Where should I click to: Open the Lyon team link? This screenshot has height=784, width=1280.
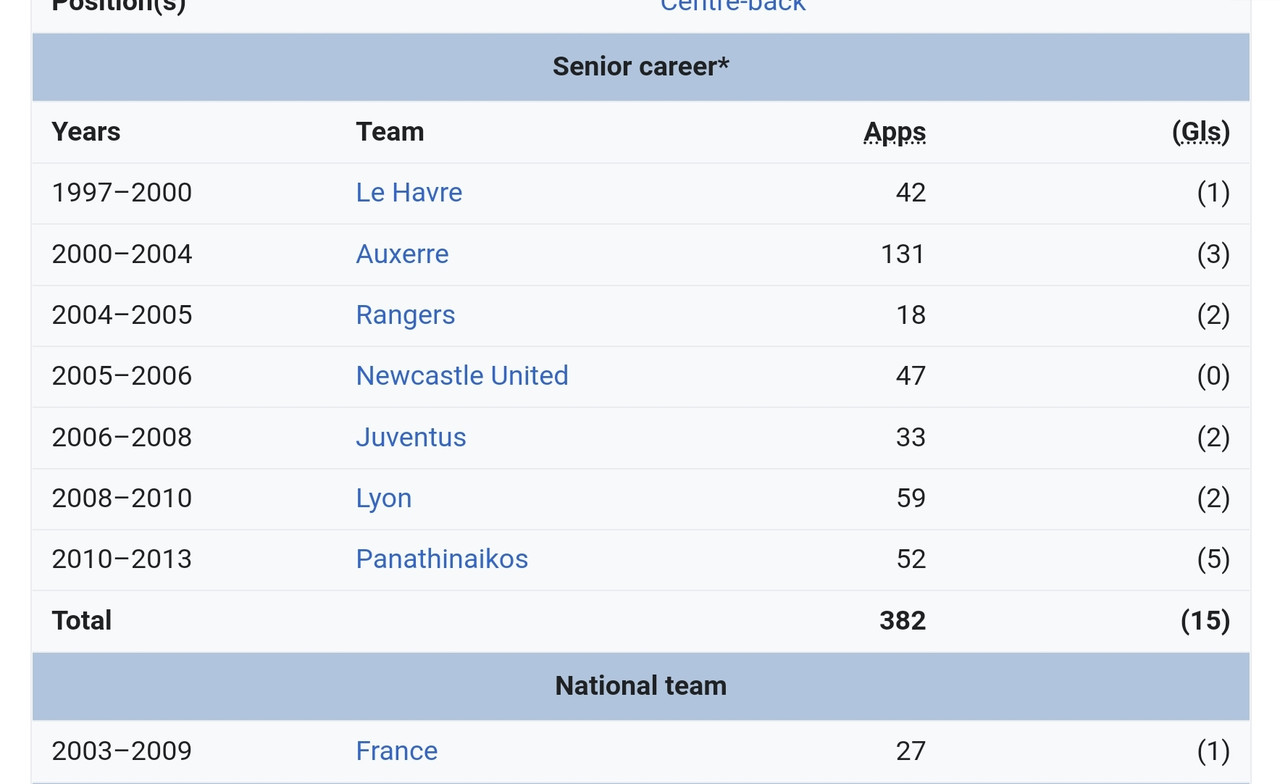point(383,498)
